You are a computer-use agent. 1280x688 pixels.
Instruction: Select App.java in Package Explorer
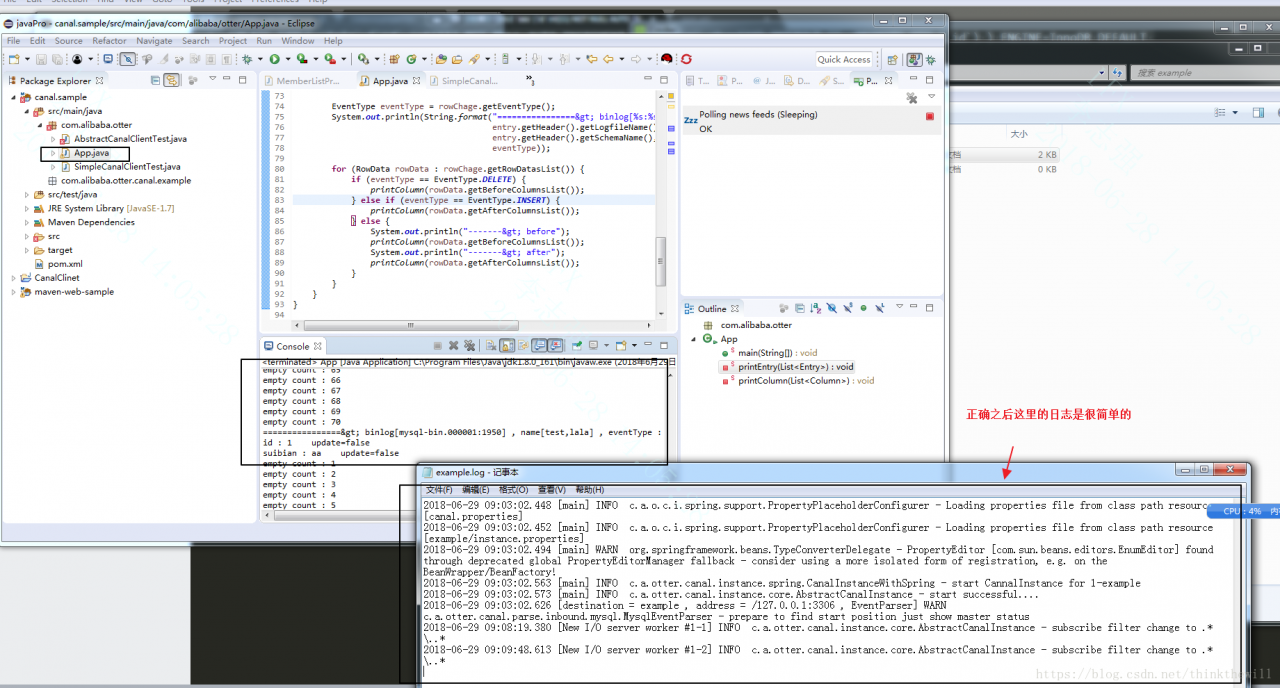[x=90, y=153]
